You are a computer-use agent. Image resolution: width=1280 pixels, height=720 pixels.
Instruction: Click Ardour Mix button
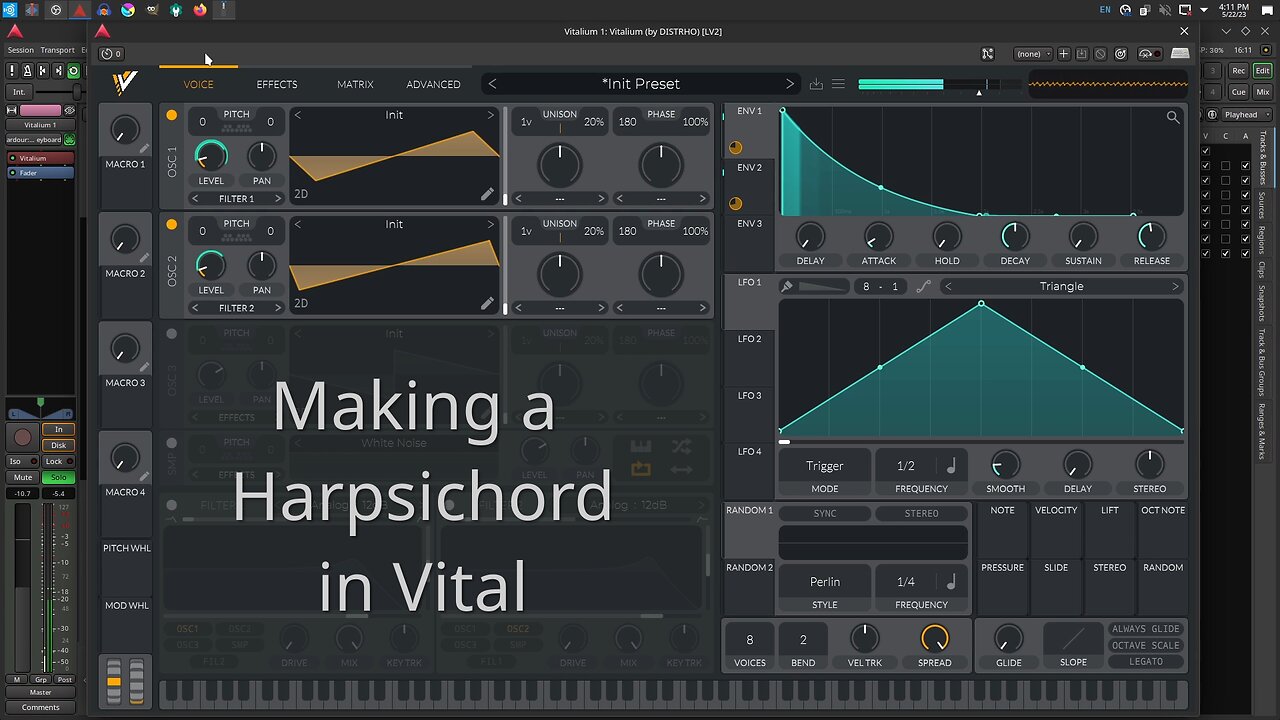1262,92
